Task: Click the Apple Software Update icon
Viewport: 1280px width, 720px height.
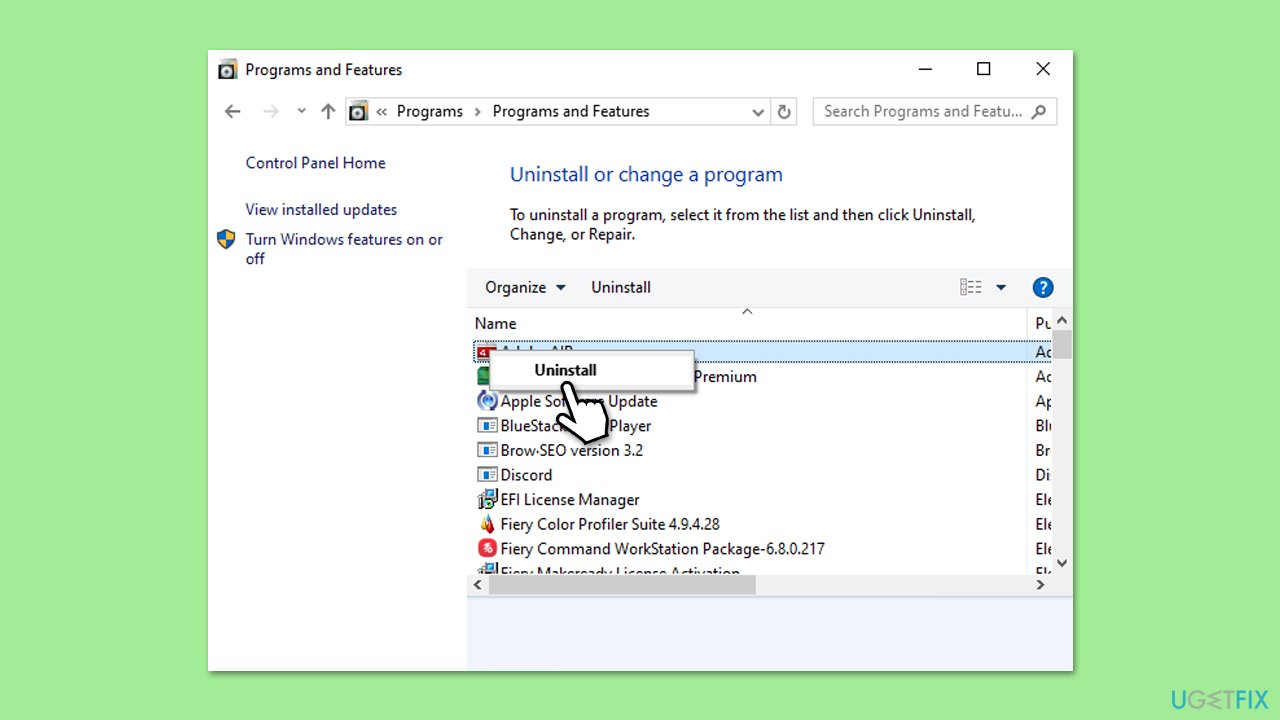Action: (487, 401)
